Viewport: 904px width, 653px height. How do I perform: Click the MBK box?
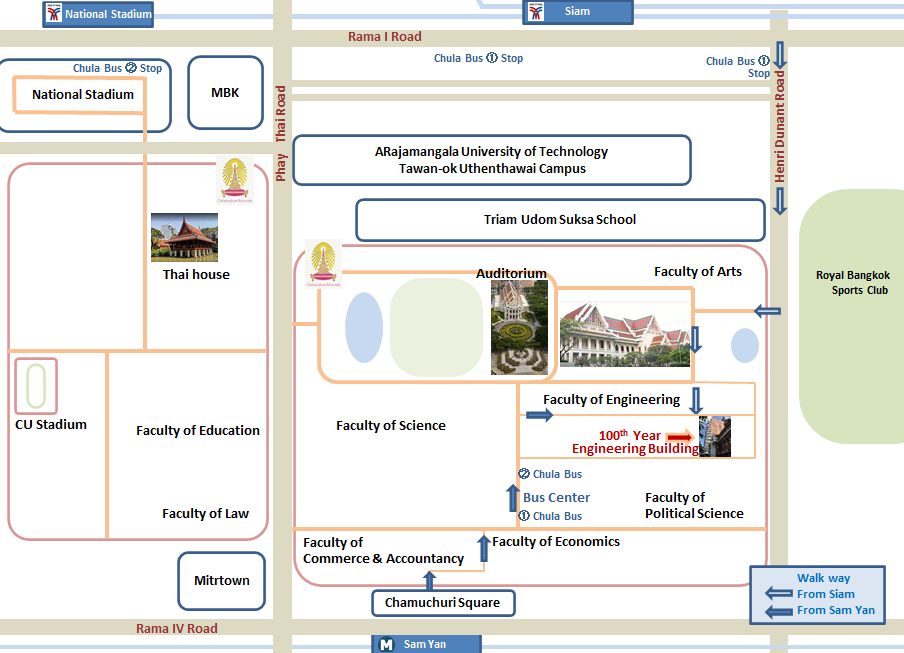click(x=225, y=92)
